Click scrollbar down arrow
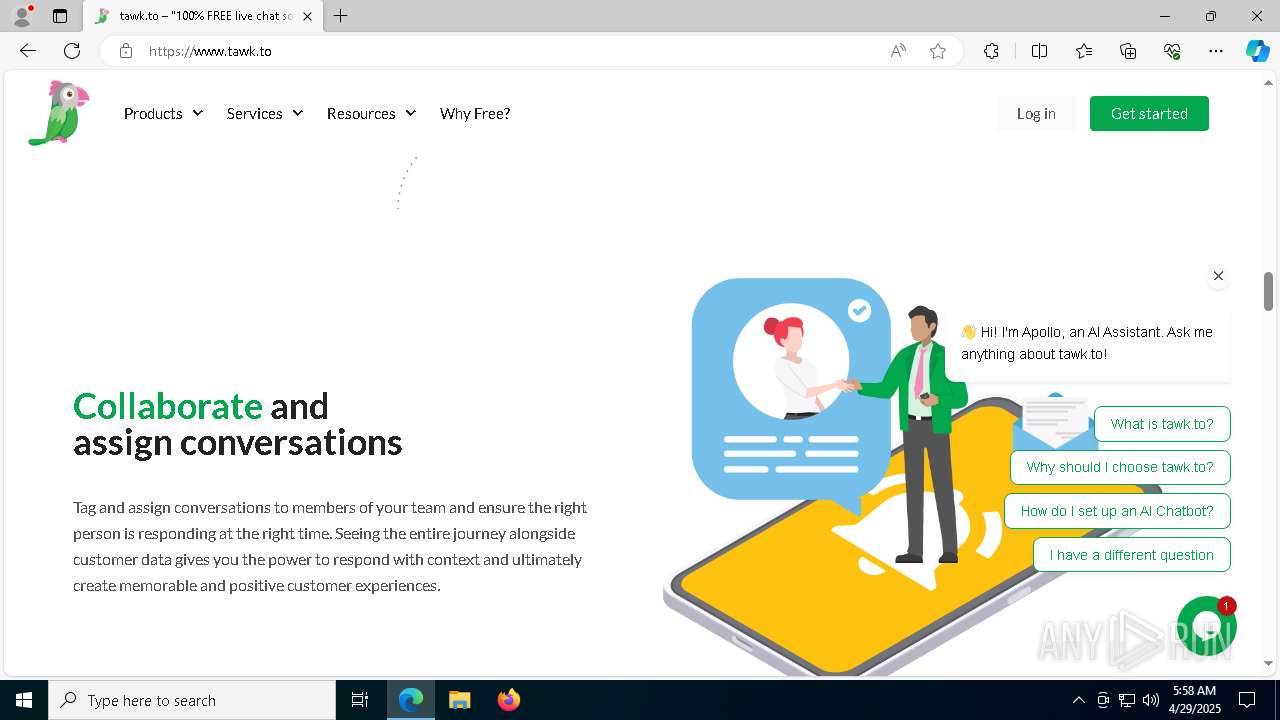 [1268, 663]
